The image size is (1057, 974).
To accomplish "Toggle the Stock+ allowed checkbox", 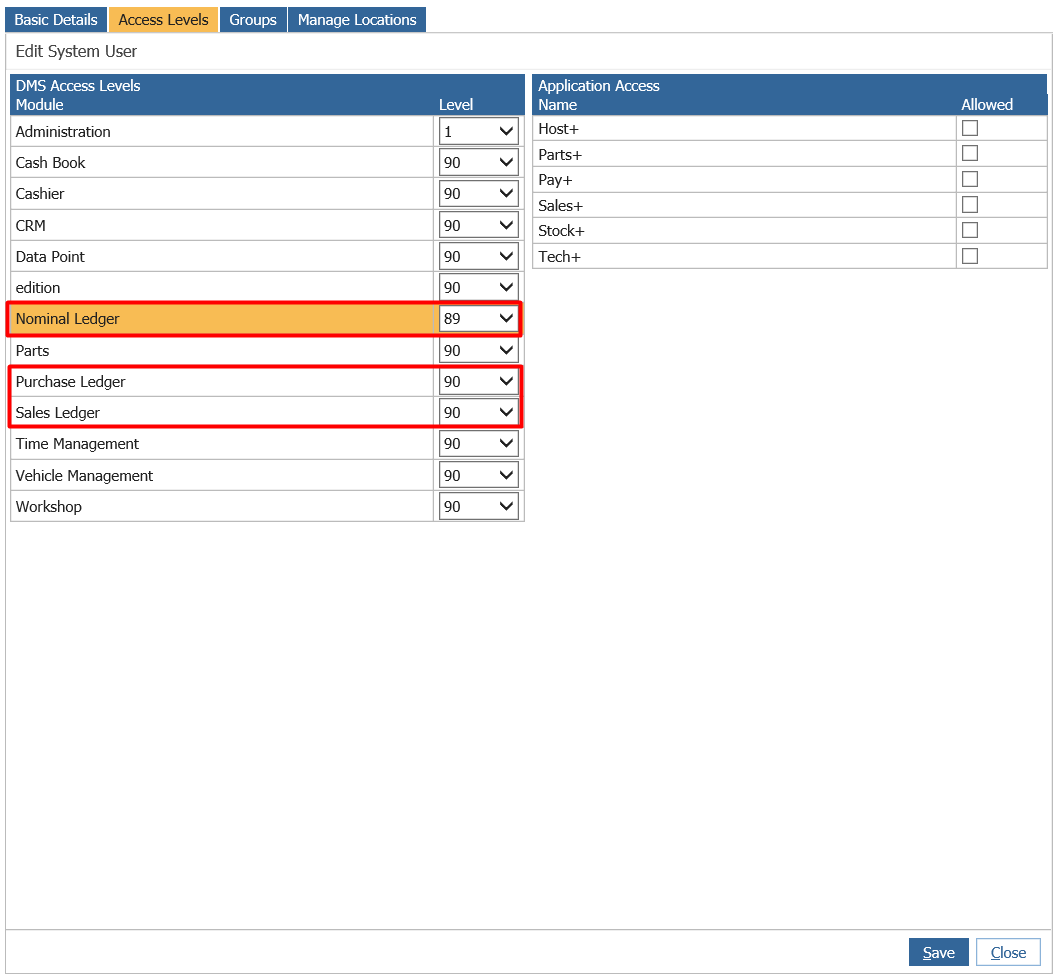I will pyautogui.click(x=969, y=231).
